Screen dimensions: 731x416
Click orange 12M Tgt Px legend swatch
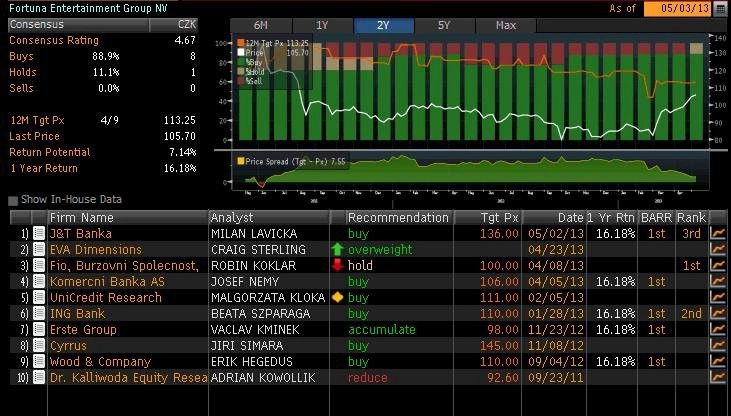[x=241, y=43]
